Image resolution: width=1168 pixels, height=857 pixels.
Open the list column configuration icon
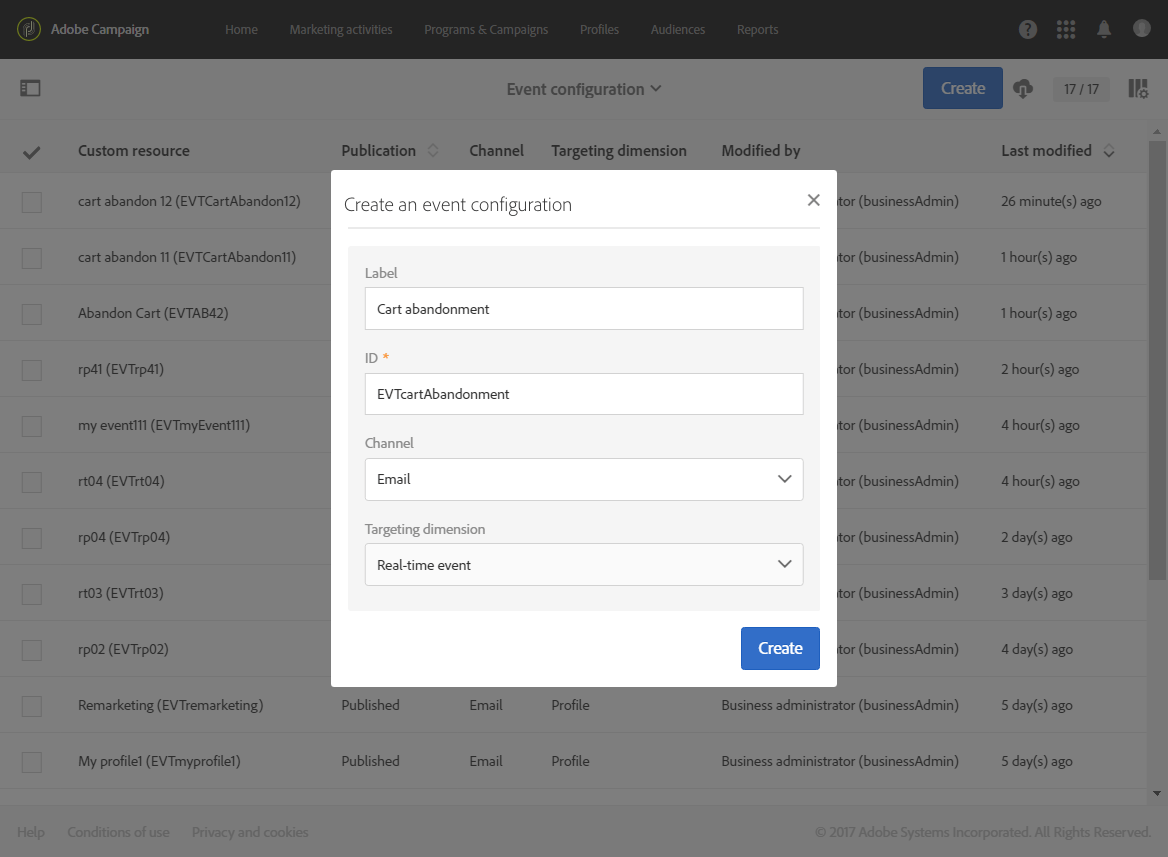[1137, 88]
